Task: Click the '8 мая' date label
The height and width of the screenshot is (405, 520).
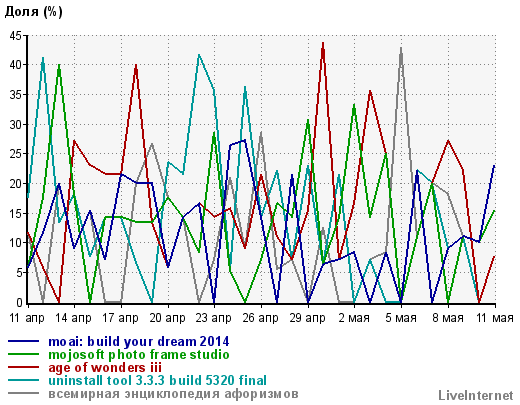Action: coord(448,318)
